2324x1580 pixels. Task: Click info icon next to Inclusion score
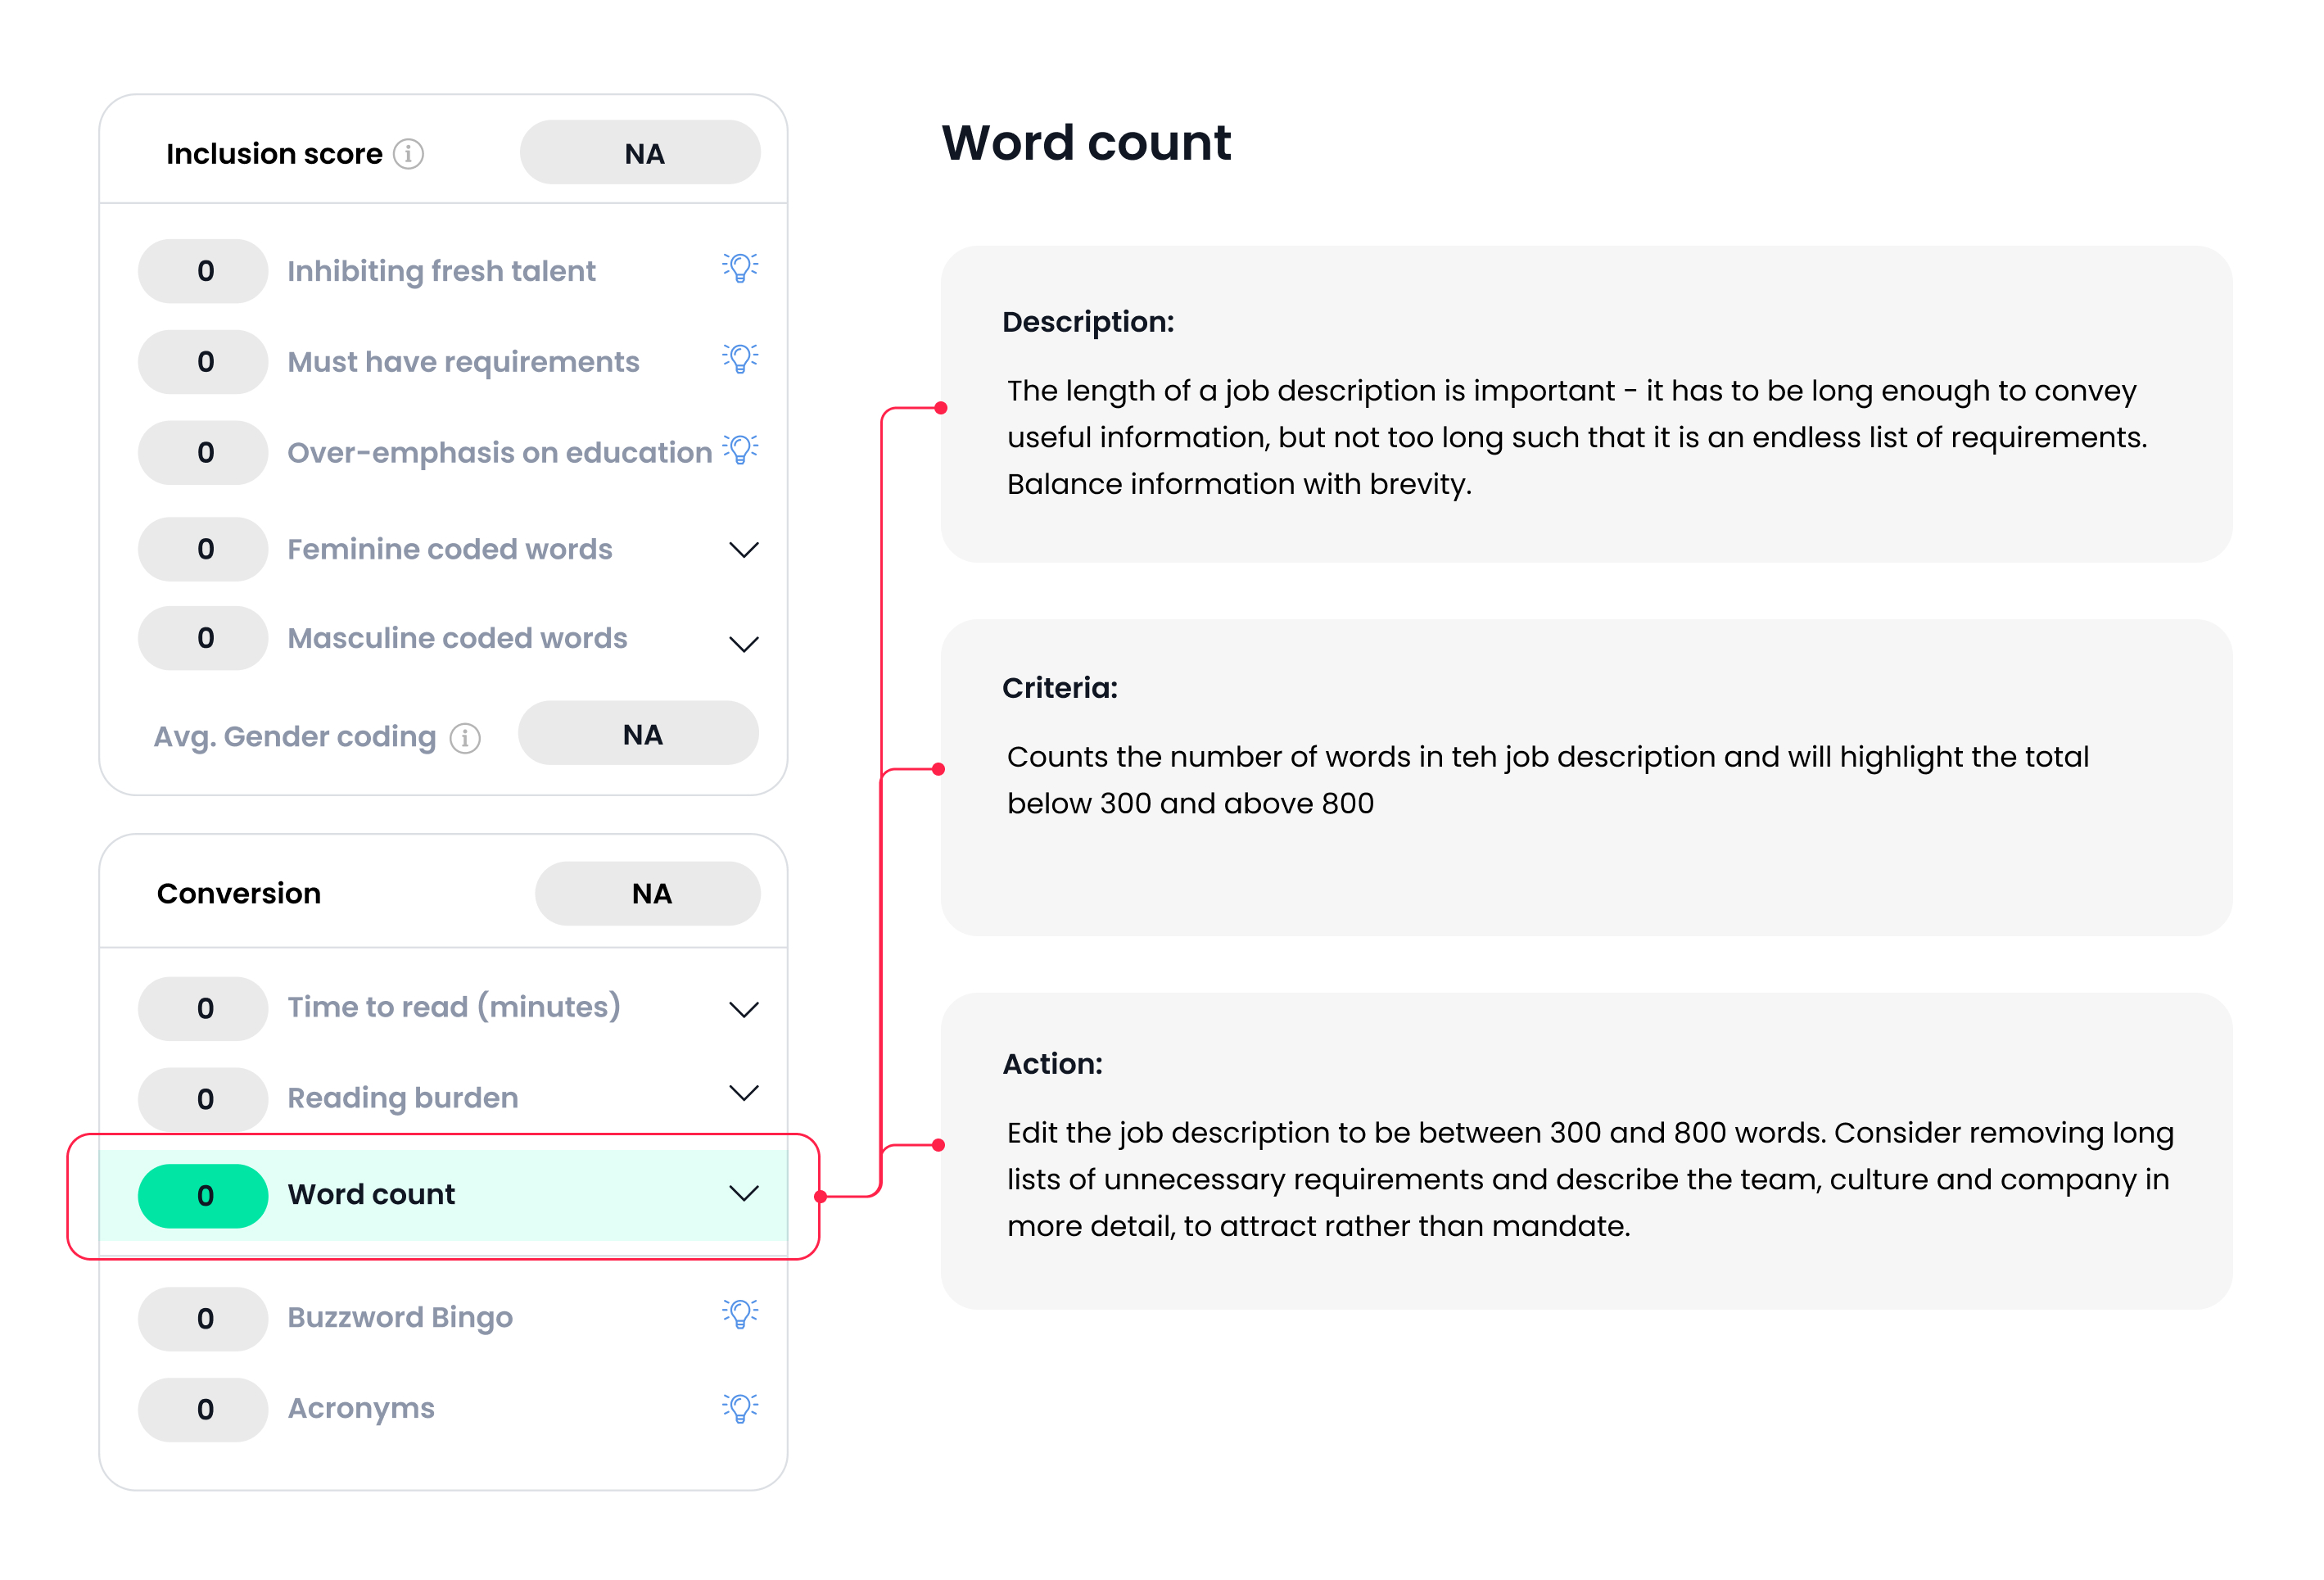(408, 154)
